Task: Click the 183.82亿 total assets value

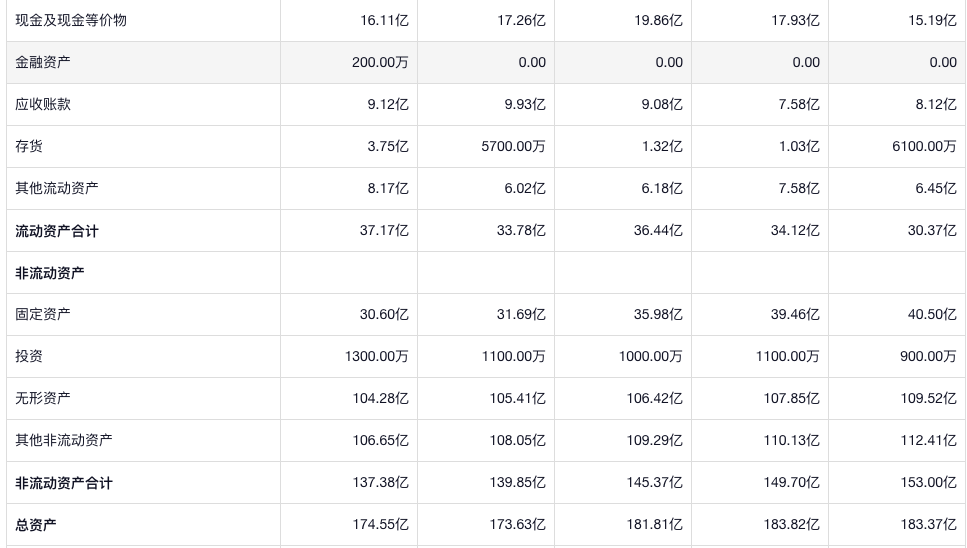Action: [790, 524]
